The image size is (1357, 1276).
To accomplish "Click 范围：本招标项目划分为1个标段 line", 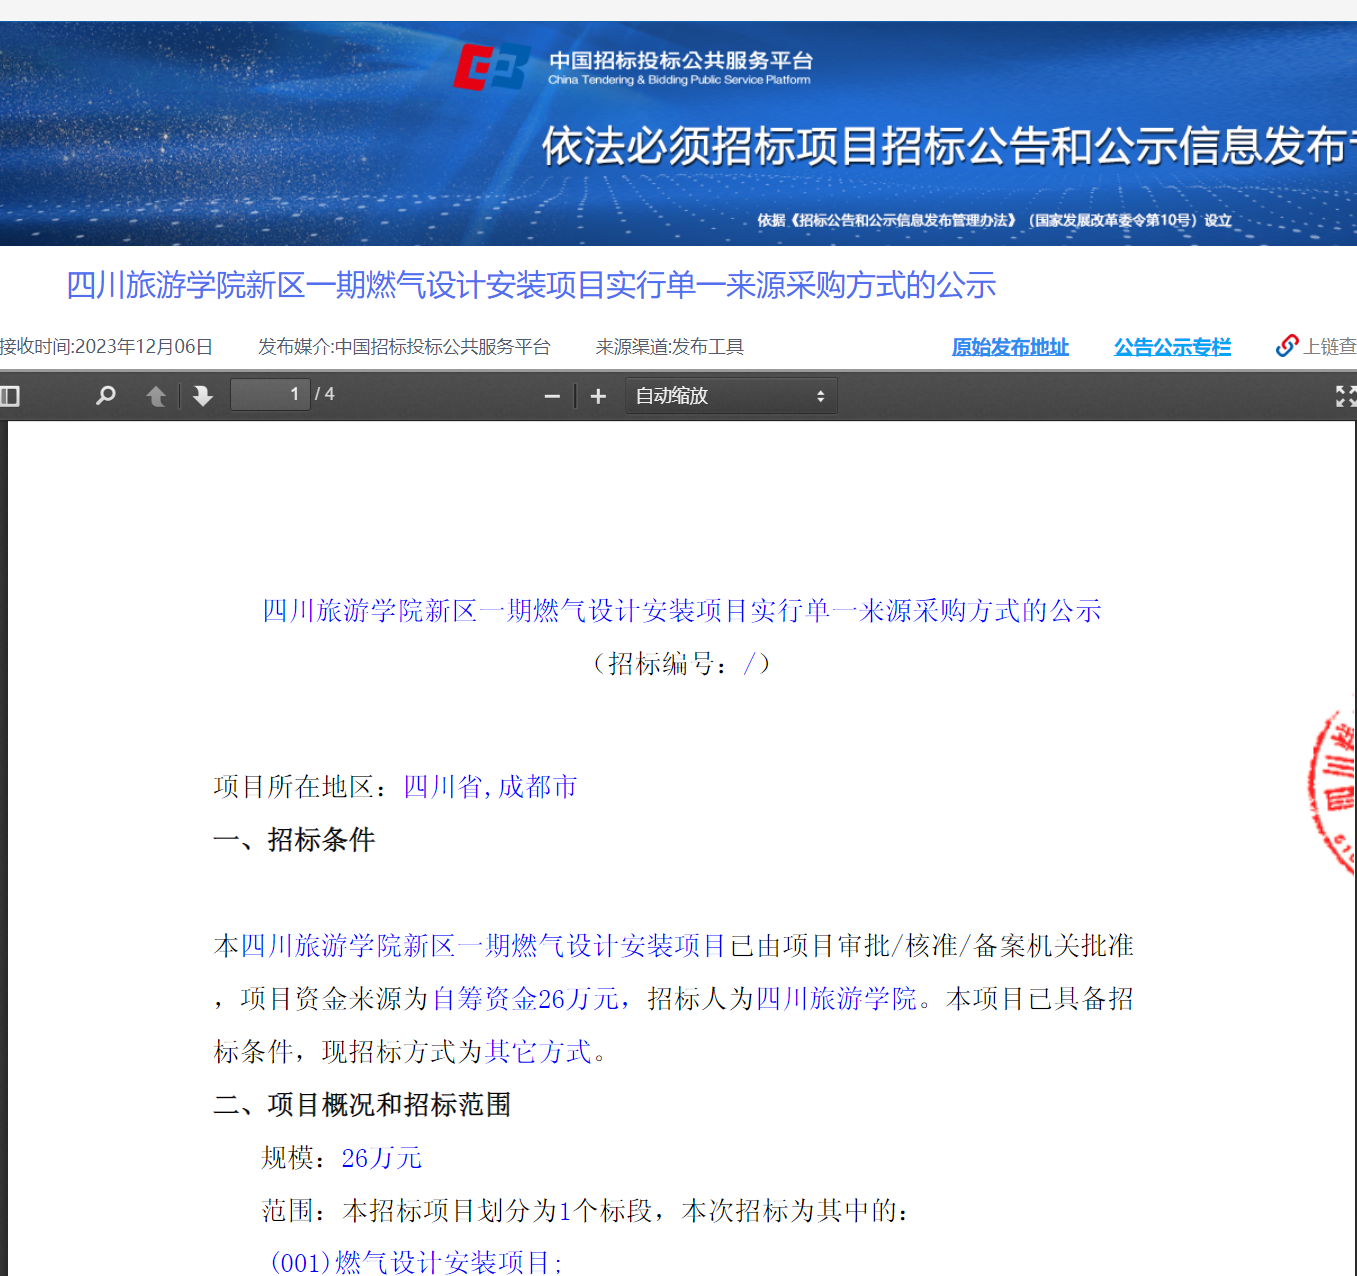I will click(586, 1211).
